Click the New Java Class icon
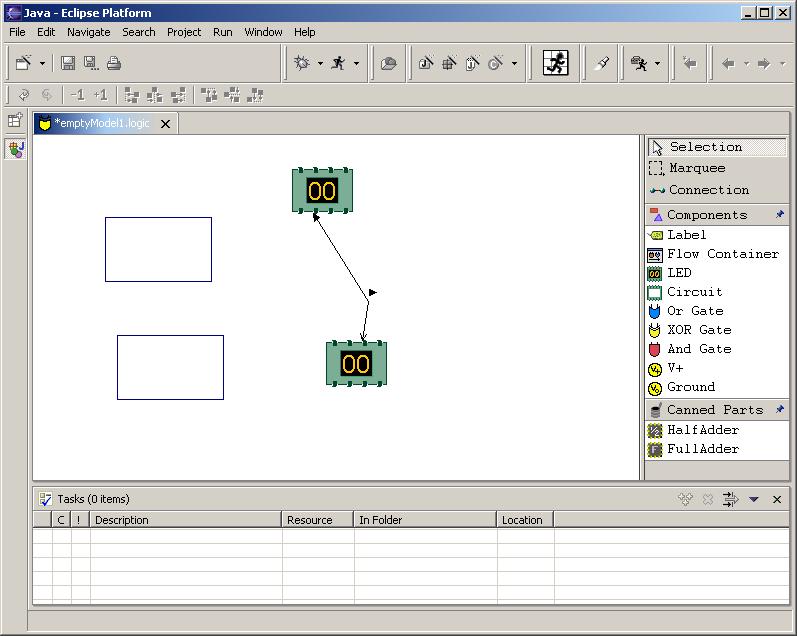Image resolution: width=797 pixels, height=636 pixels. coord(496,63)
